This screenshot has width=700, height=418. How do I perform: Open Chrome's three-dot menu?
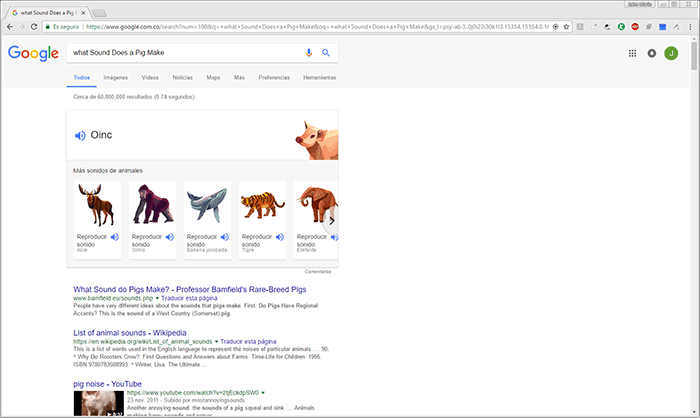click(690, 27)
